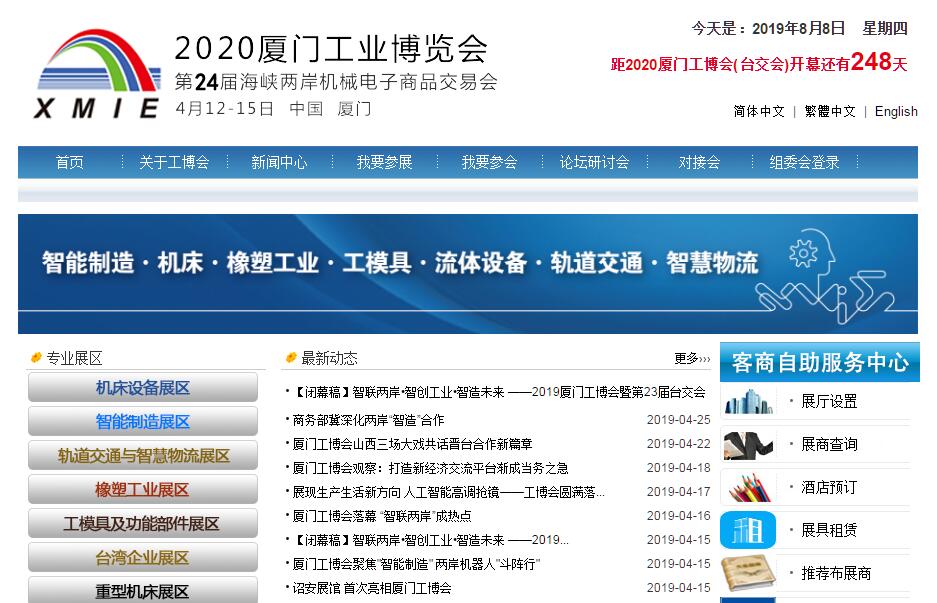Open the 智能制造展区 button

(142, 422)
